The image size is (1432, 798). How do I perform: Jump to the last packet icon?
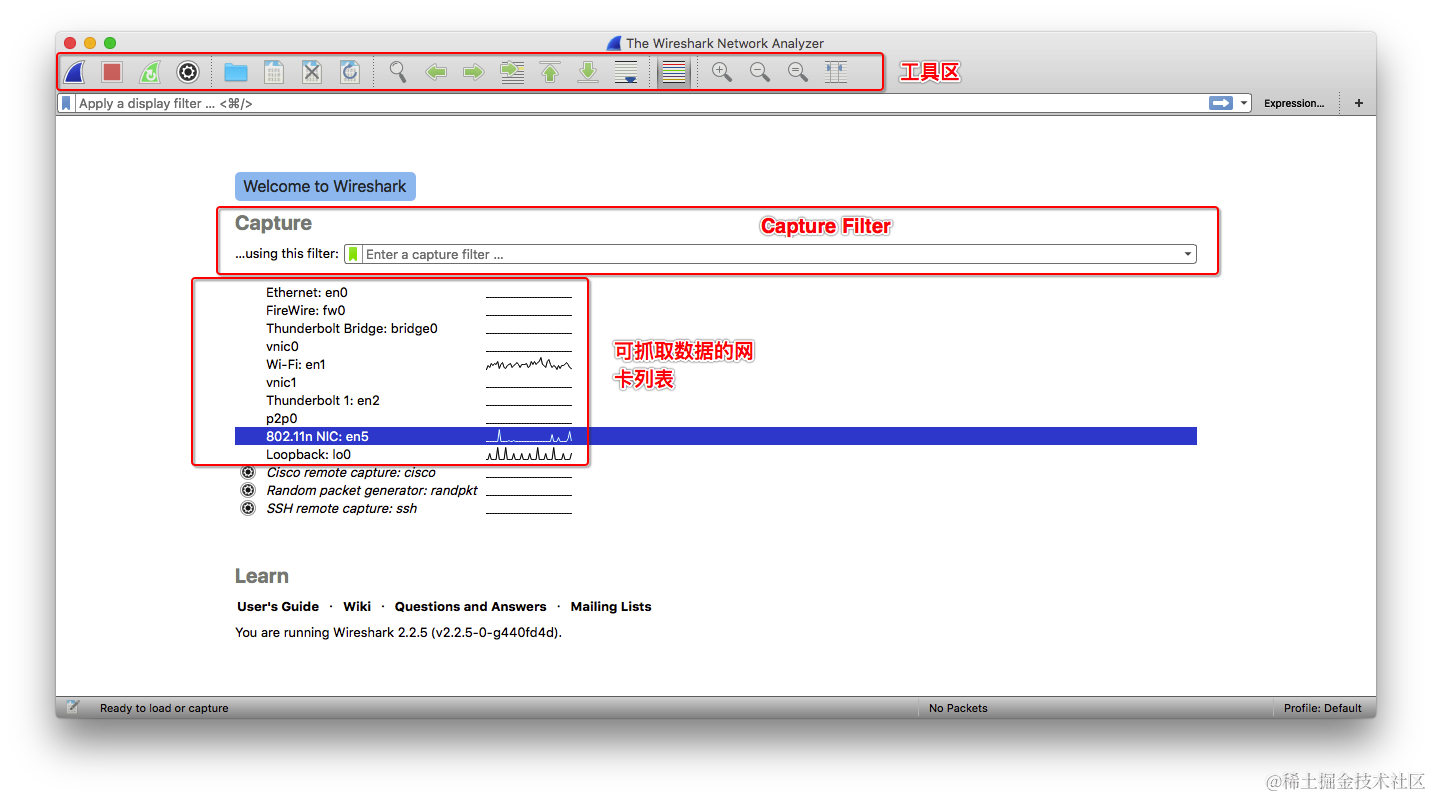click(588, 72)
